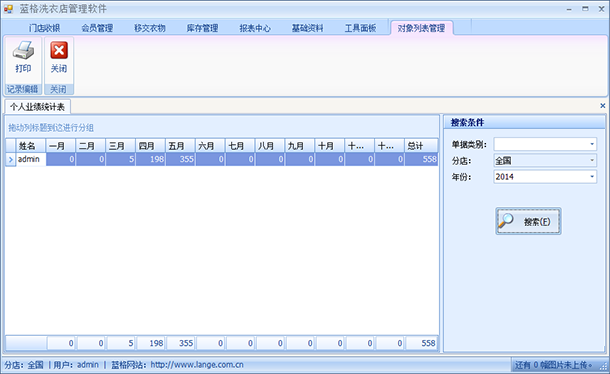The height and width of the screenshot is (374, 610).
Task: Select the 个人业绩统计表 document tab
Action: 37,107
